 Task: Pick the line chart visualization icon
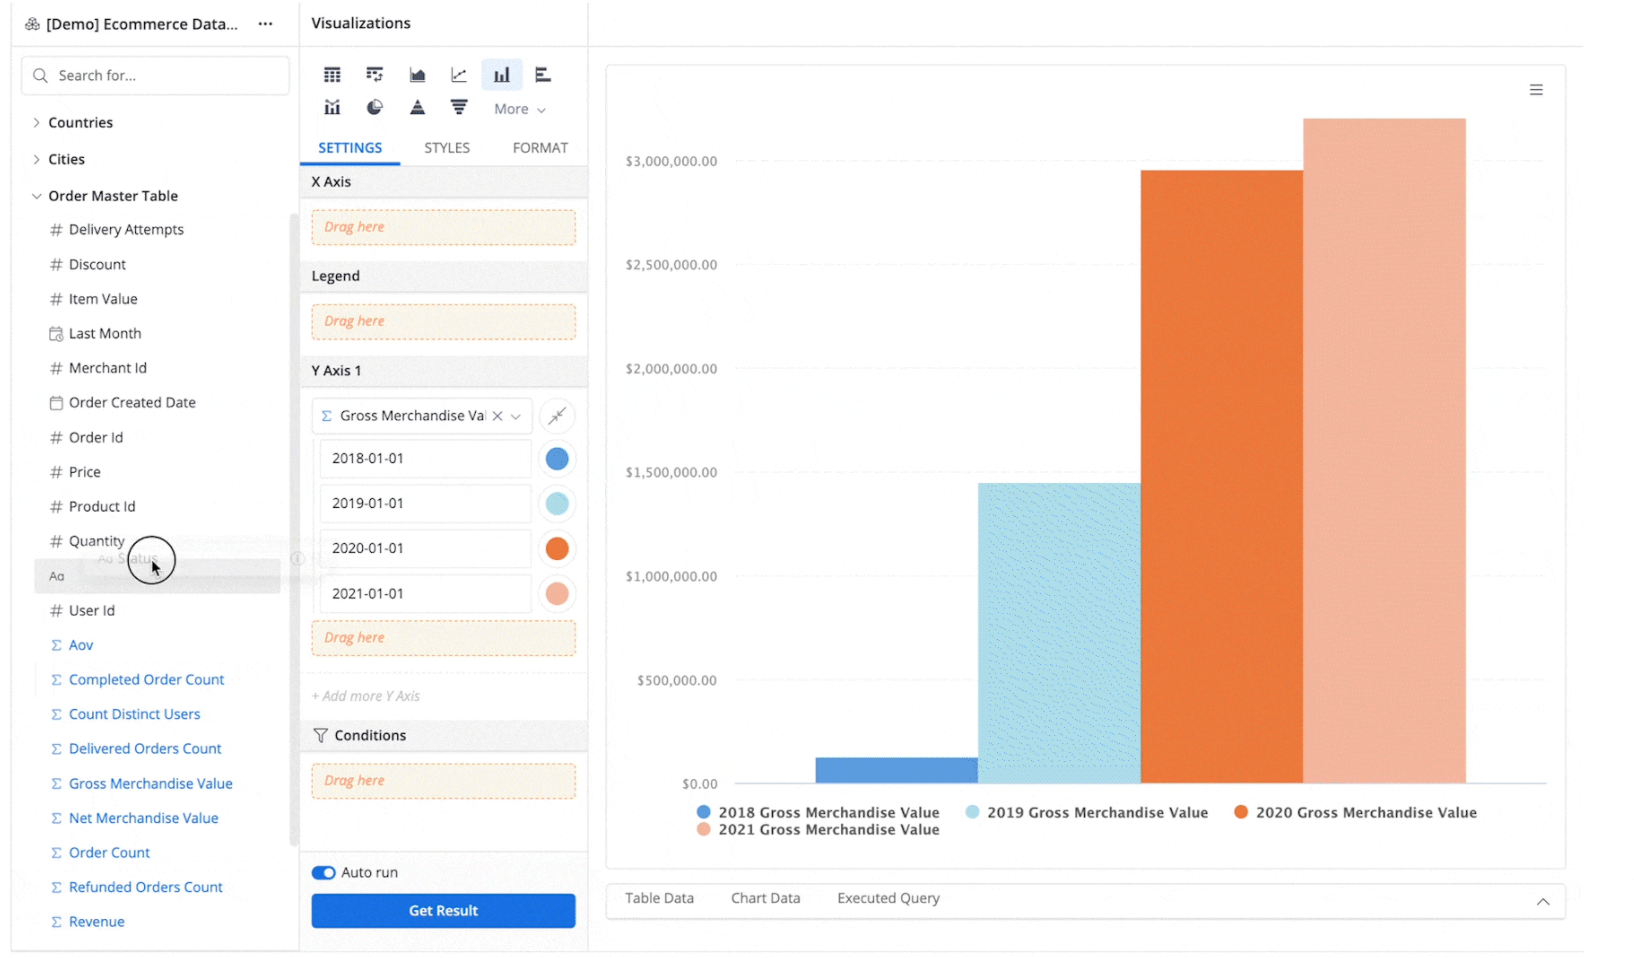click(459, 75)
